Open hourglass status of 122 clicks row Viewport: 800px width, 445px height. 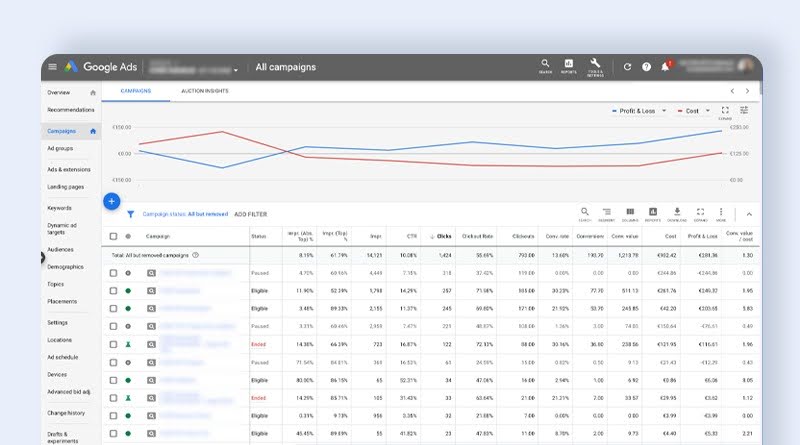pyautogui.click(x=128, y=344)
